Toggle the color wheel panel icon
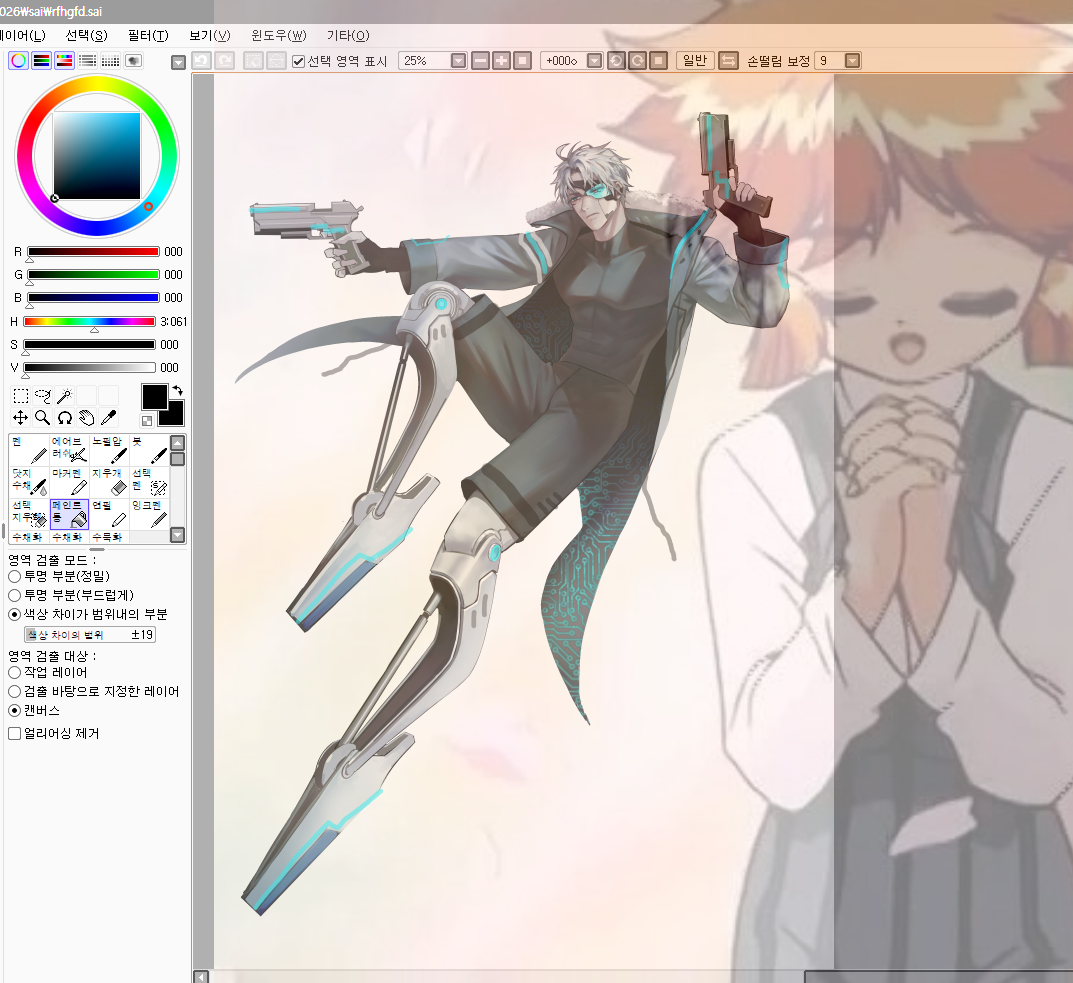The height and width of the screenshot is (983, 1073). click(18, 61)
